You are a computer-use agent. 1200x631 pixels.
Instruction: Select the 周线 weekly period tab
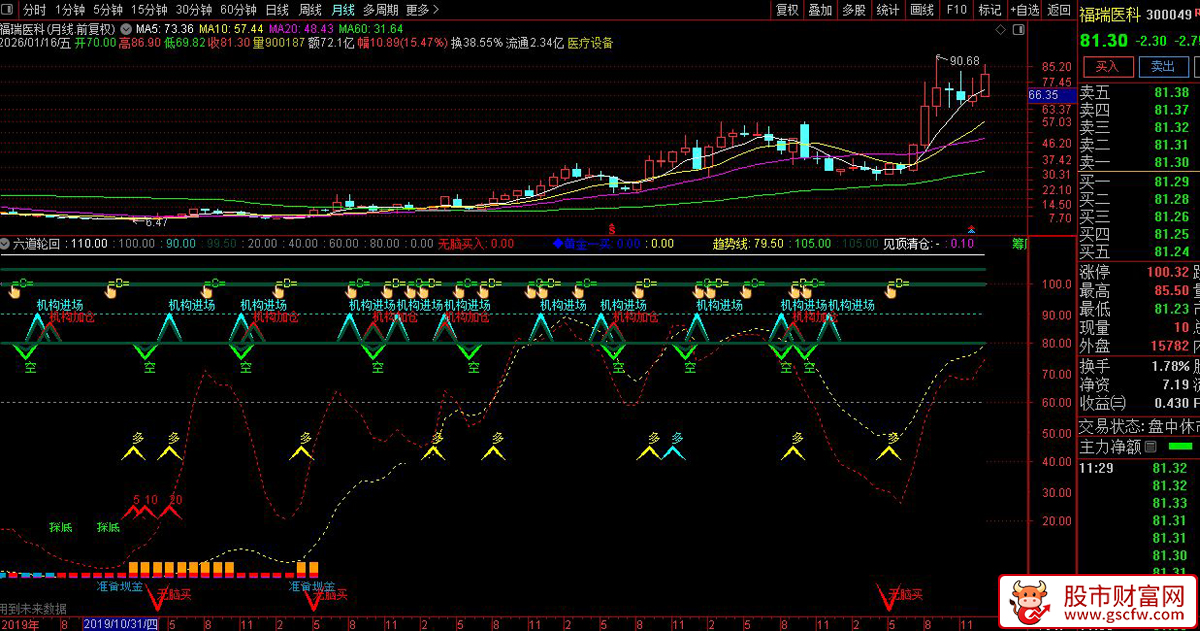pos(310,10)
